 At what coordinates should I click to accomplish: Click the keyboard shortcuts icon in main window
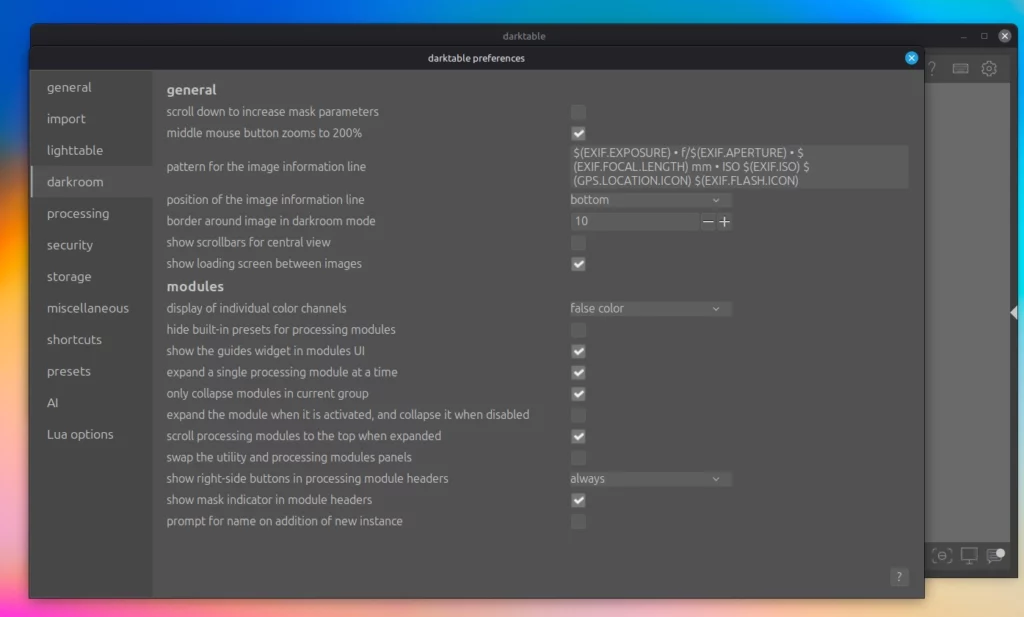(960, 69)
